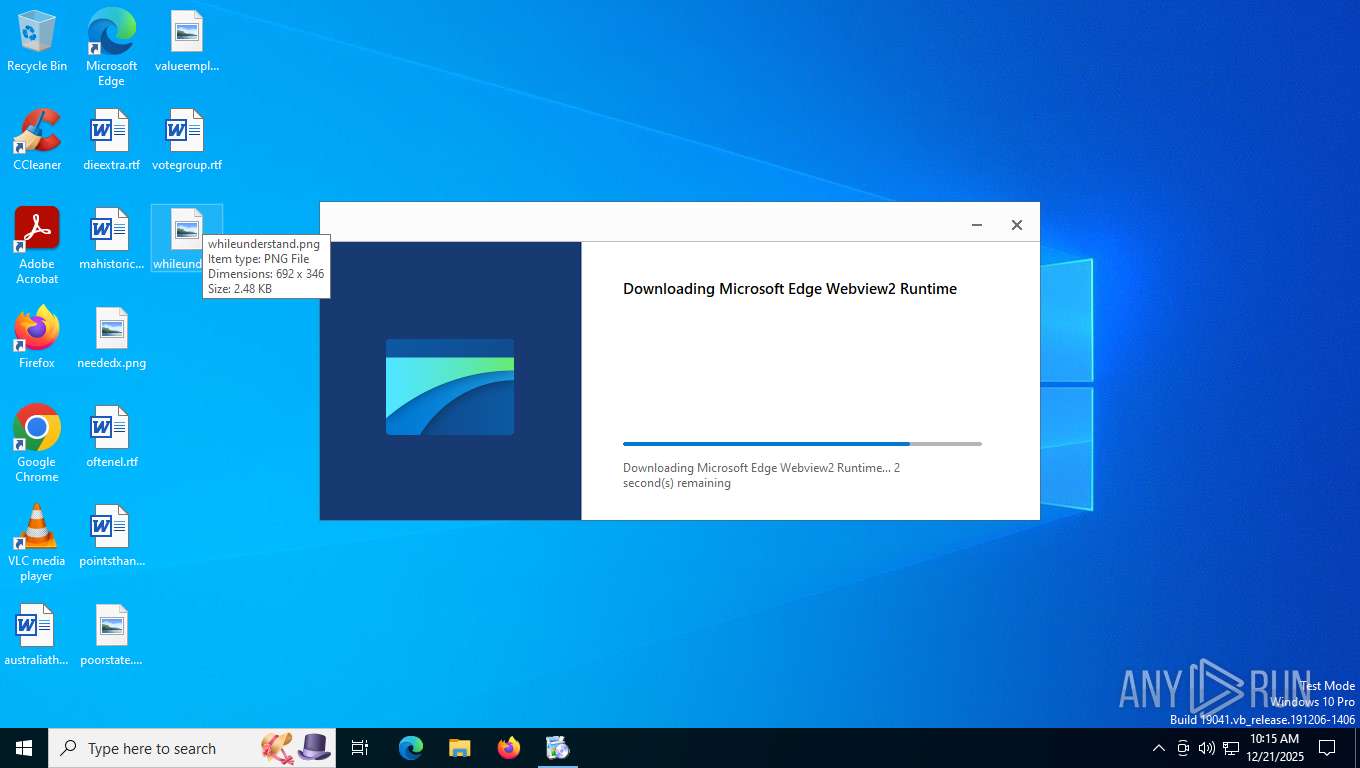Open Task View from the taskbar
The width and height of the screenshot is (1360, 768).
(360, 748)
